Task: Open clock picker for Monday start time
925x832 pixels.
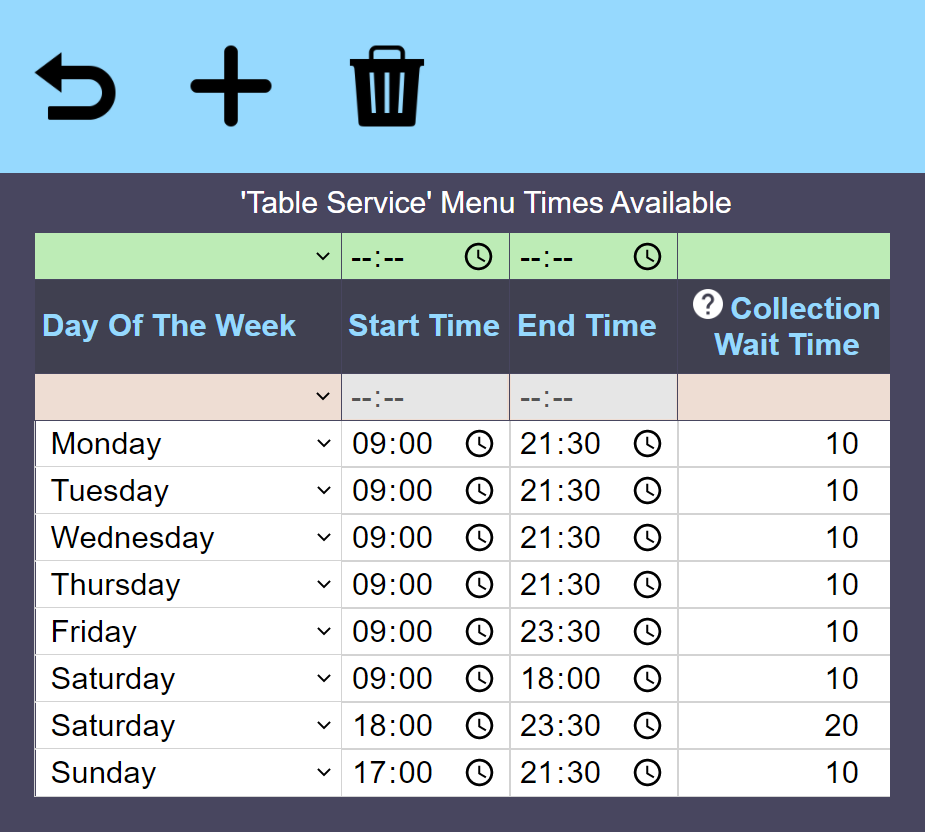Action: (479, 444)
